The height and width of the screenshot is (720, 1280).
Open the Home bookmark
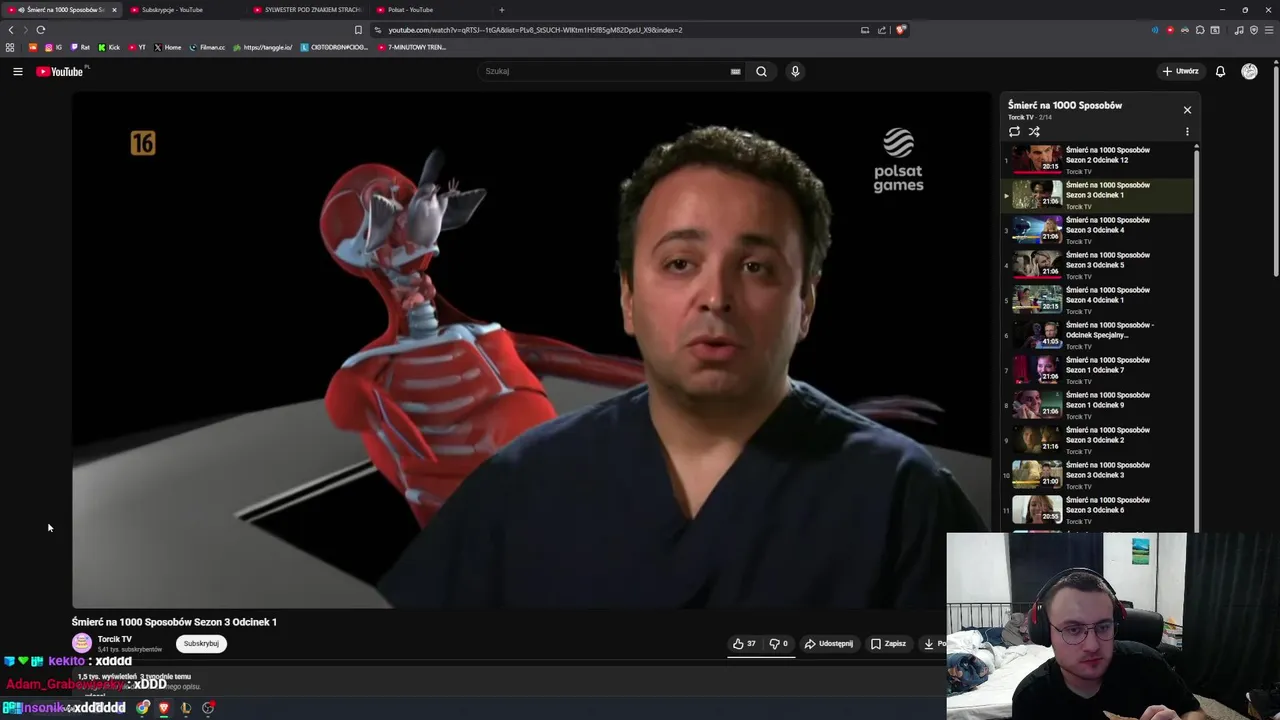(168, 47)
